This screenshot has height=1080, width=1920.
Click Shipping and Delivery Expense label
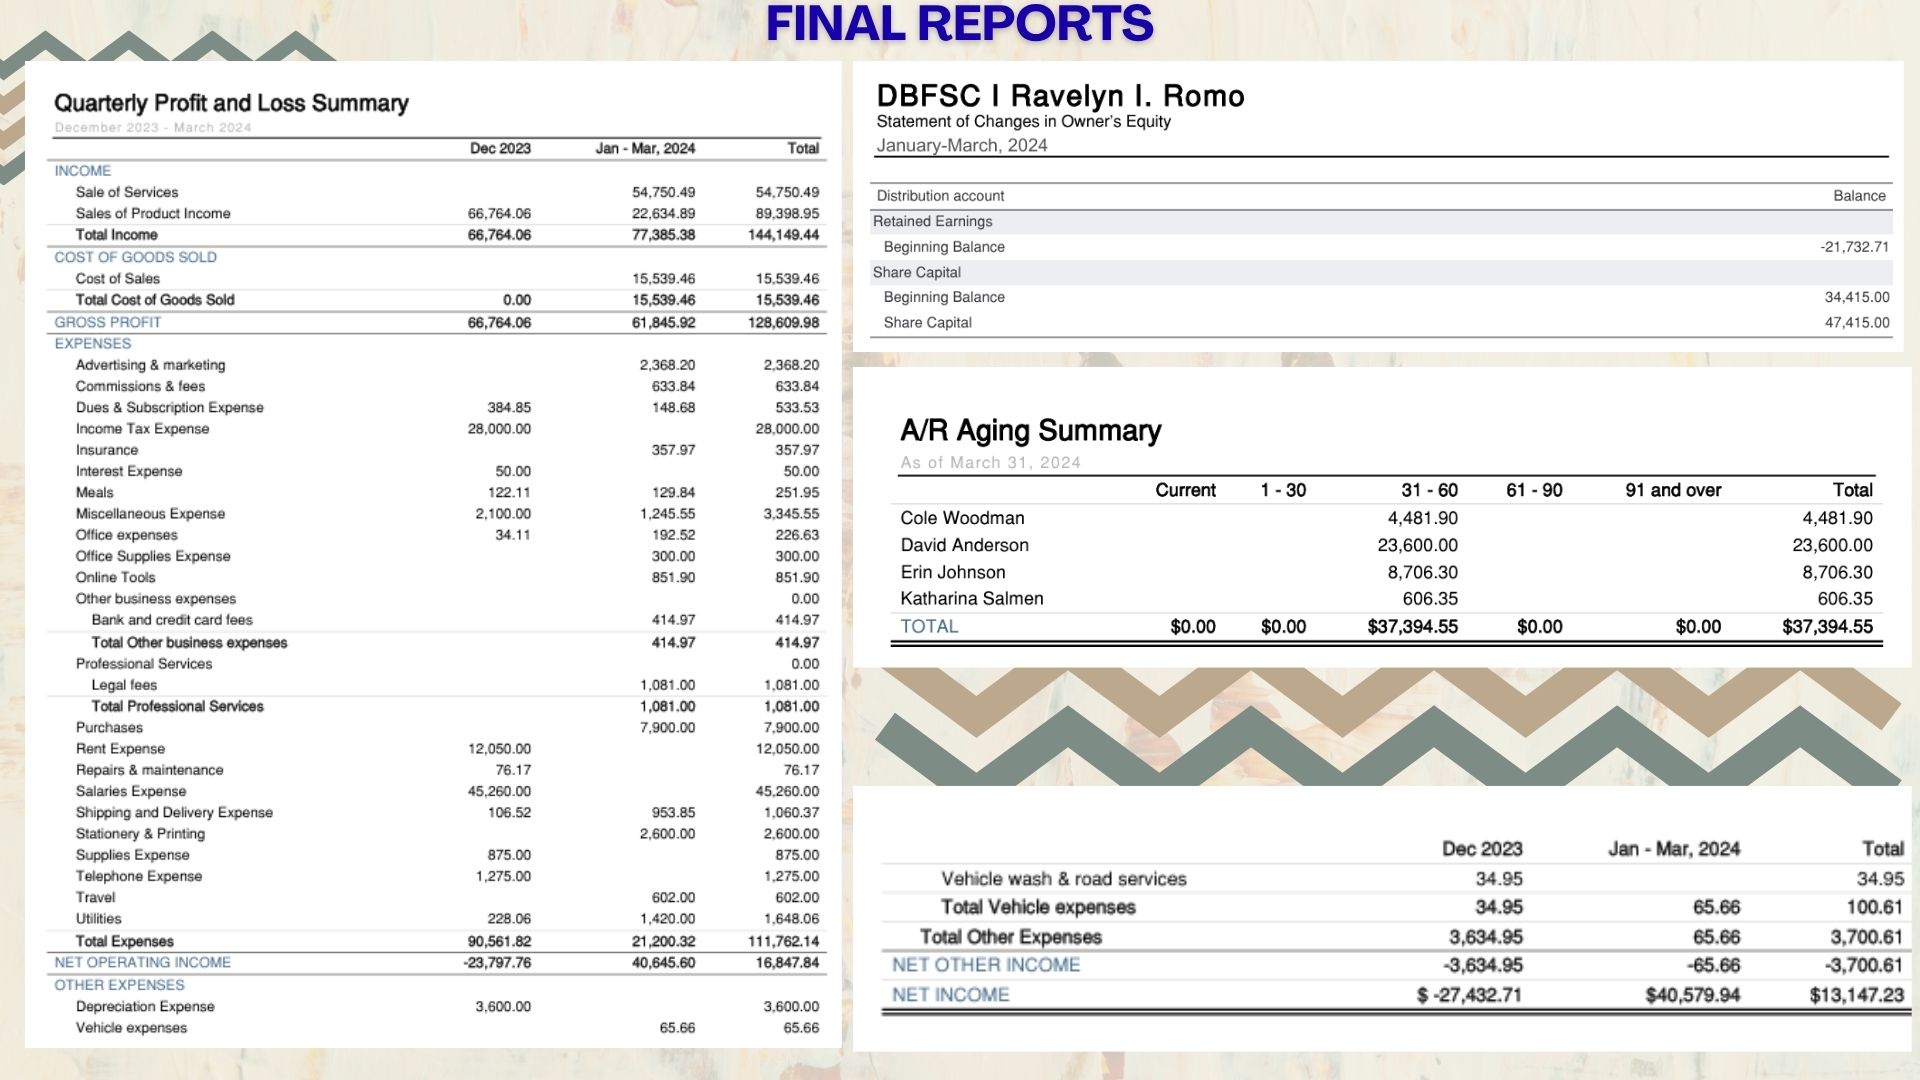(x=174, y=812)
